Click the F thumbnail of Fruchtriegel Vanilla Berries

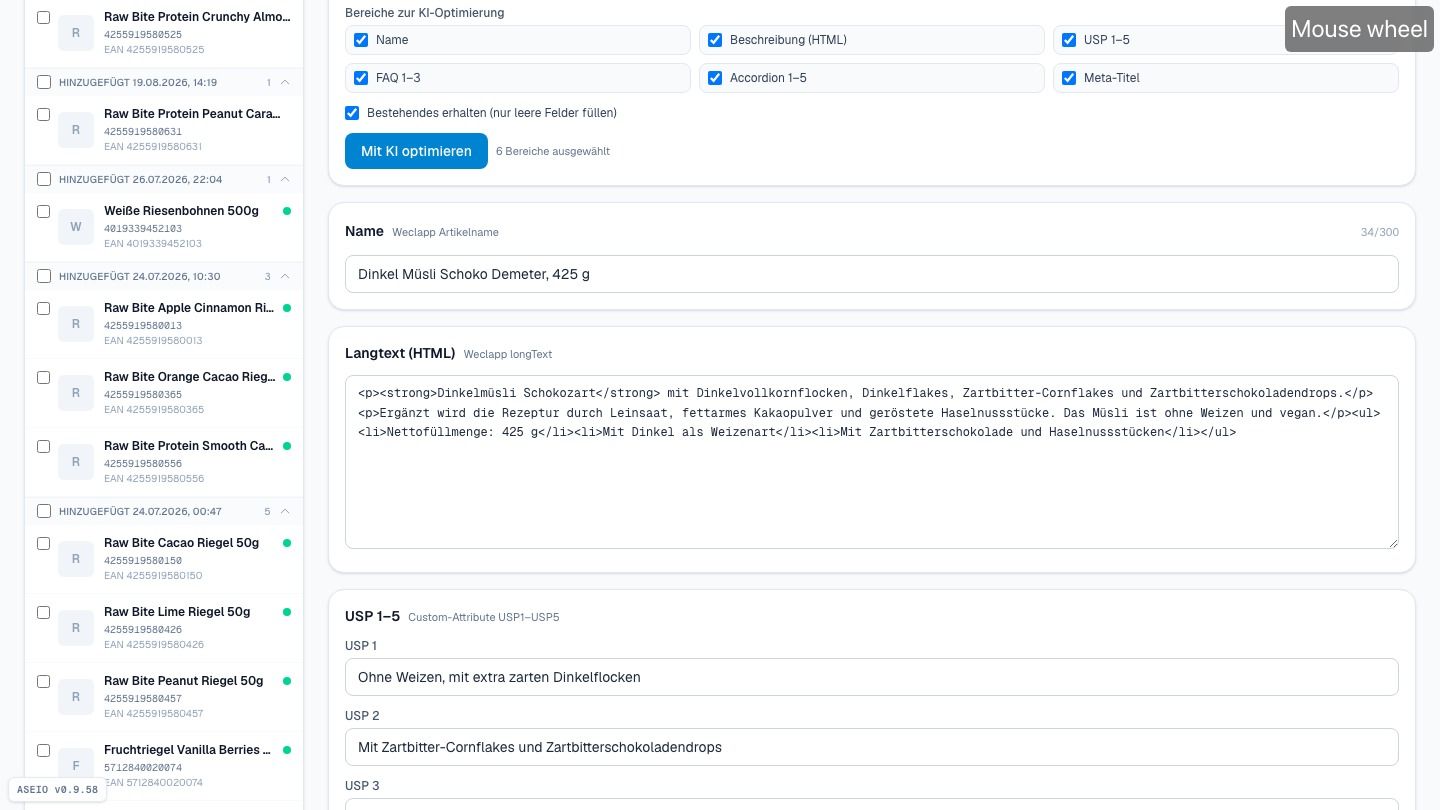click(x=76, y=766)
